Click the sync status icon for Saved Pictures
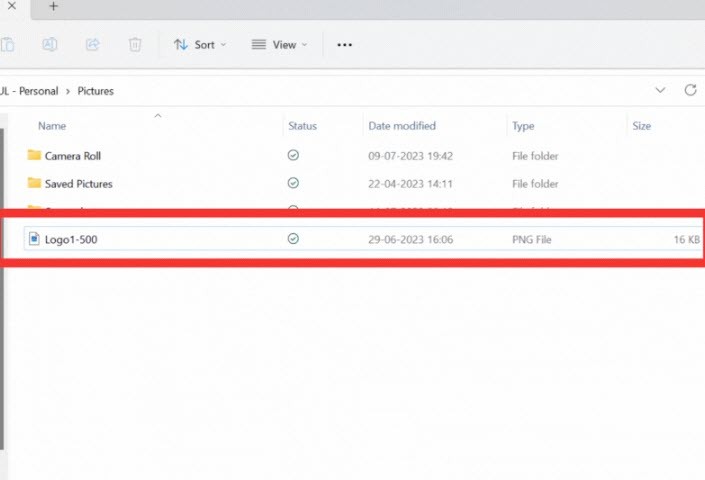705x480 pixels. 293,183
